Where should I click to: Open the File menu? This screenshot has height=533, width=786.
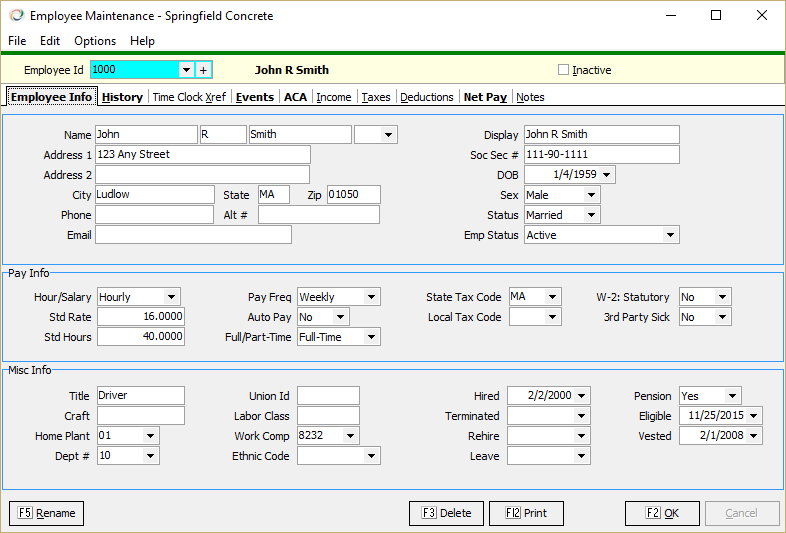coord(17,41)
